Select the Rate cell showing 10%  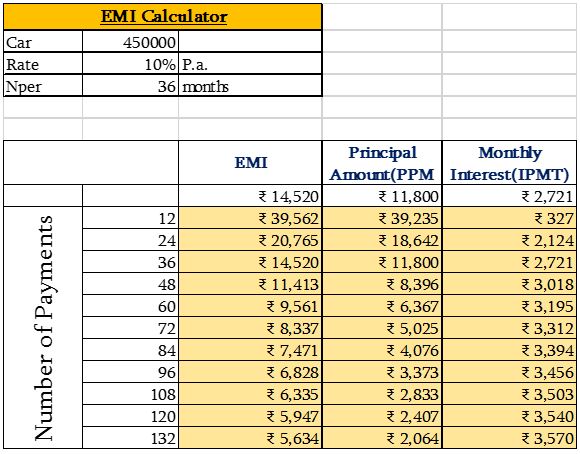[130, 63]
